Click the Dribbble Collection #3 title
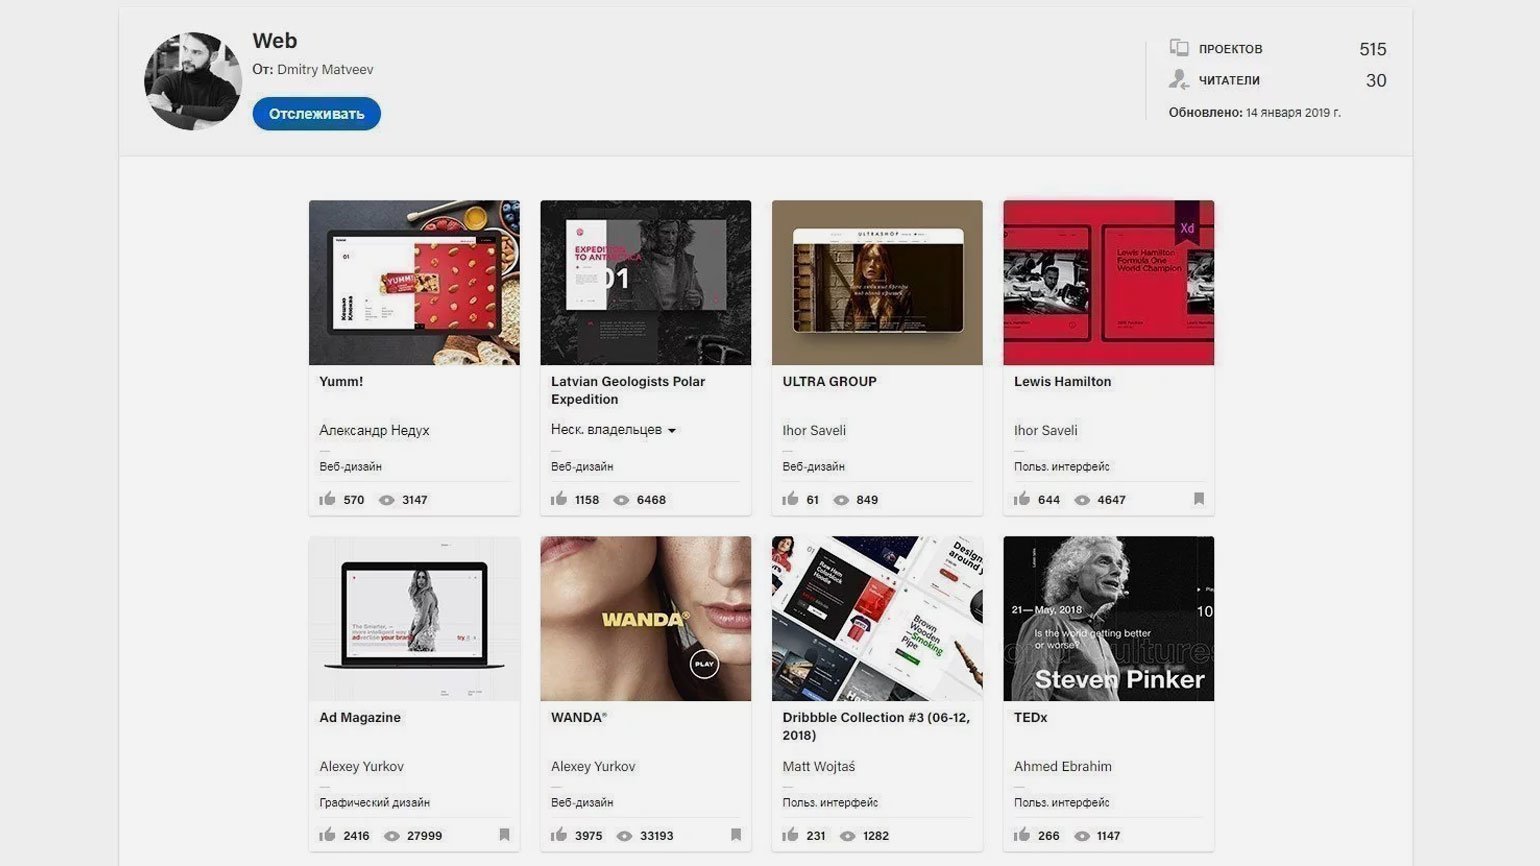Image resolution: width=1540 pixels, height=866 pixels. (x=876, y=726)
